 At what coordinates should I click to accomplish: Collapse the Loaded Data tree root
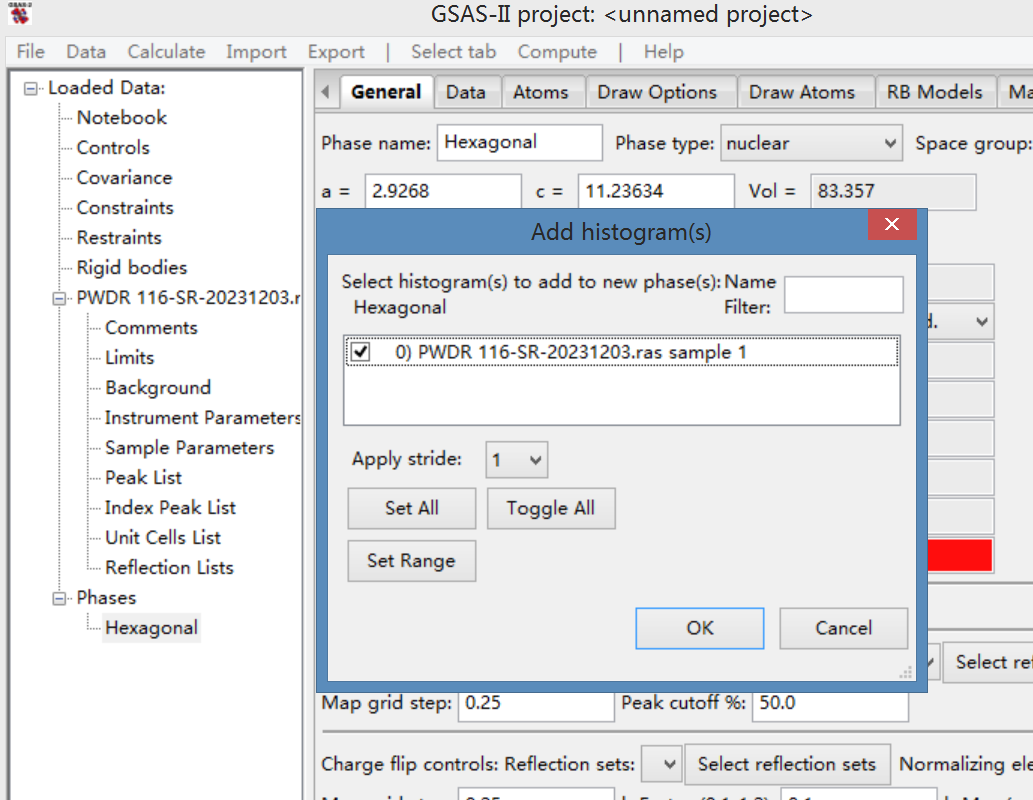pos(33,88)
